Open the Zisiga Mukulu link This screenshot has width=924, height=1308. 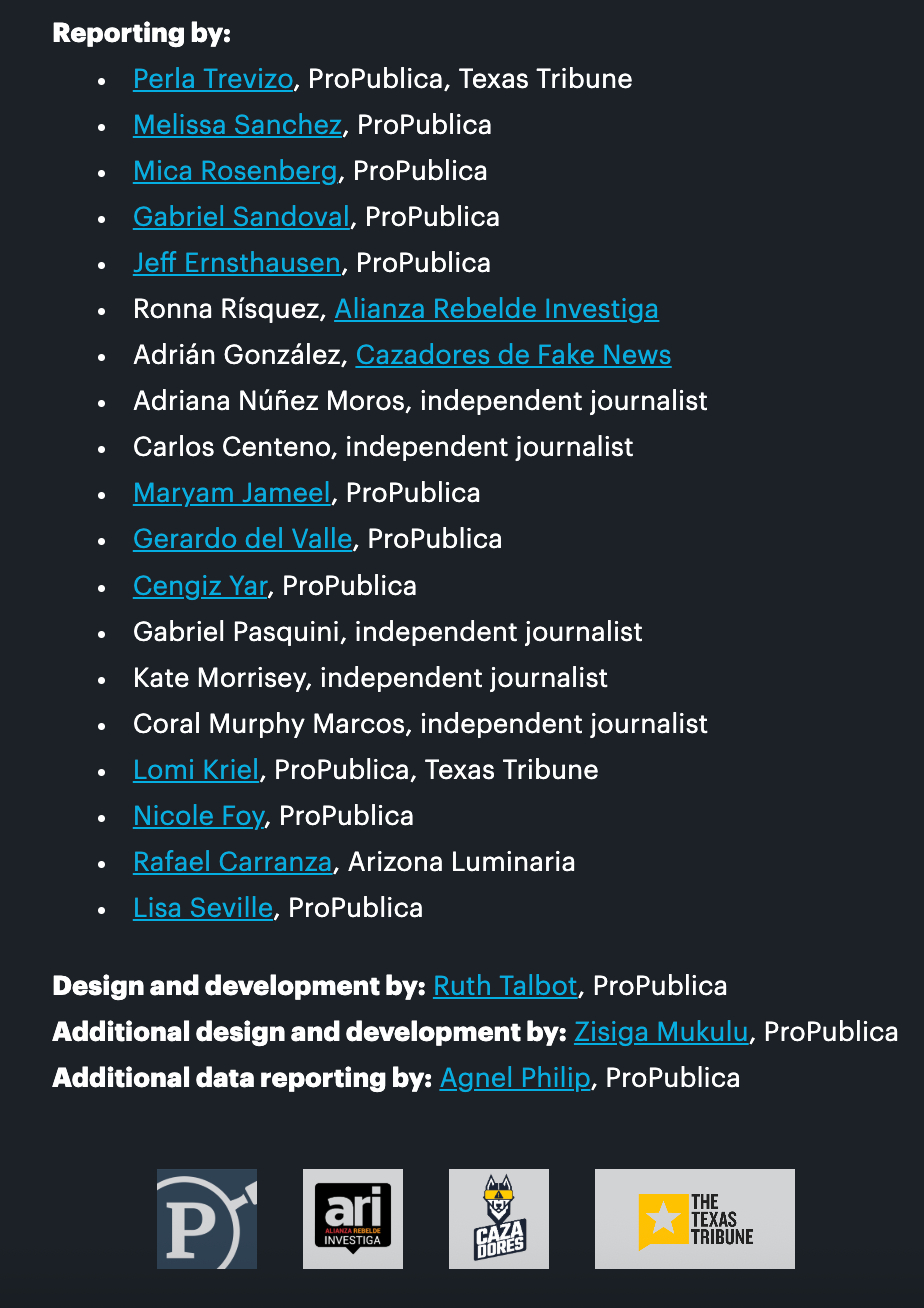point(661,1031)
